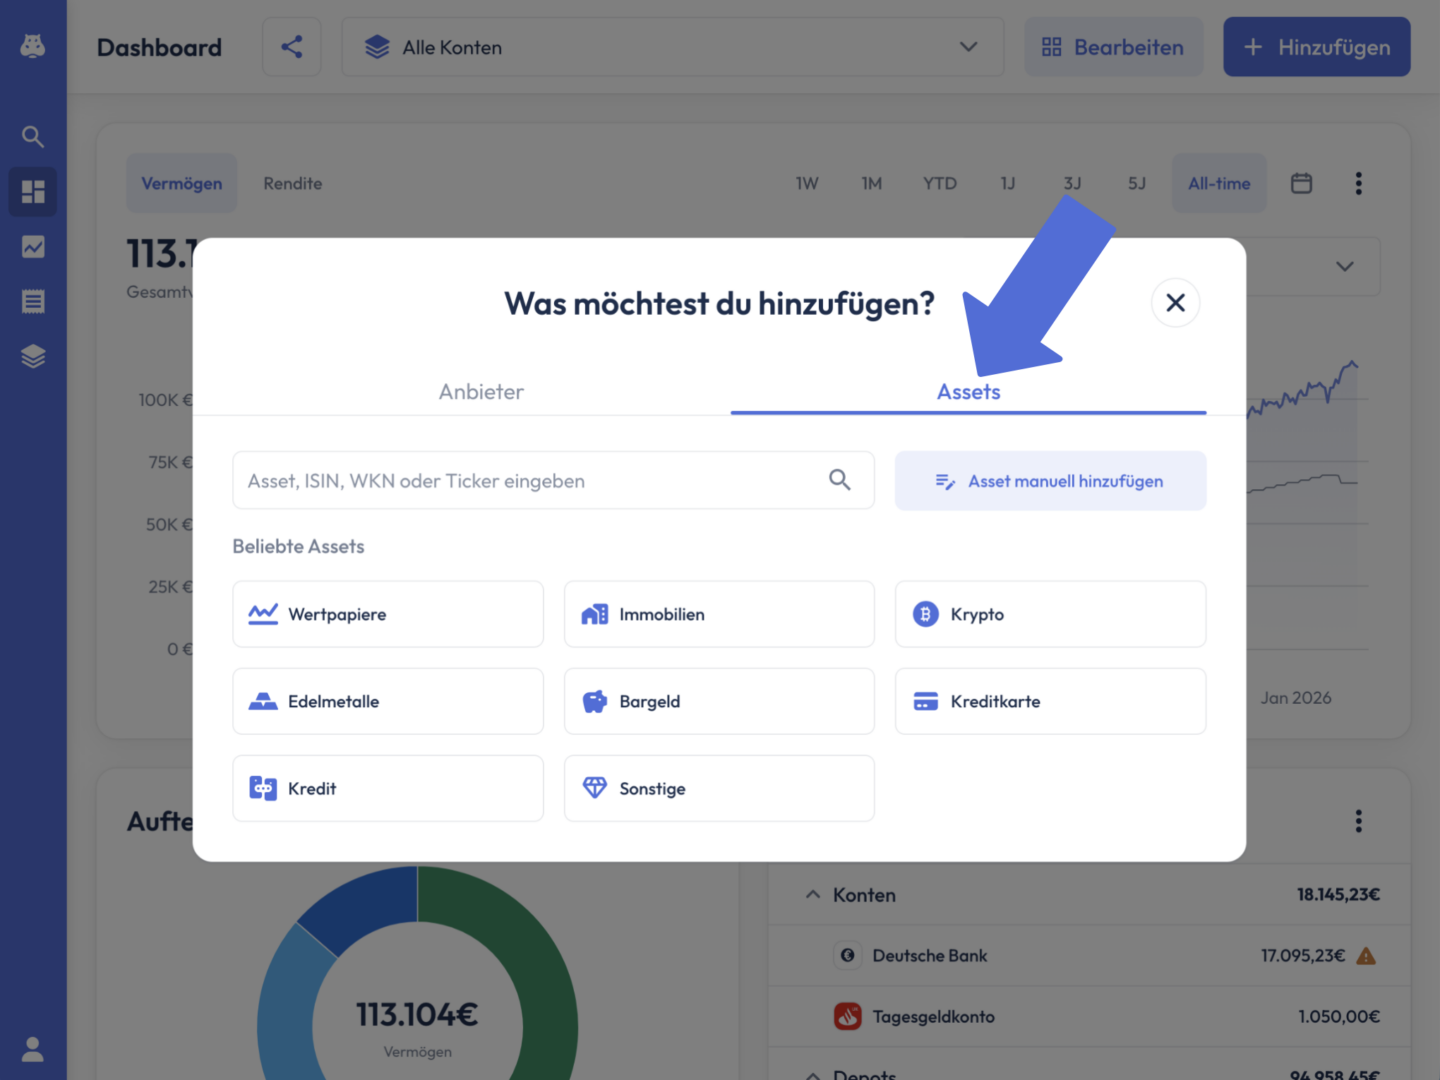Click the 17.095,23€ Deutsche Bank balance
1440x1080 pixels.
1303,956
